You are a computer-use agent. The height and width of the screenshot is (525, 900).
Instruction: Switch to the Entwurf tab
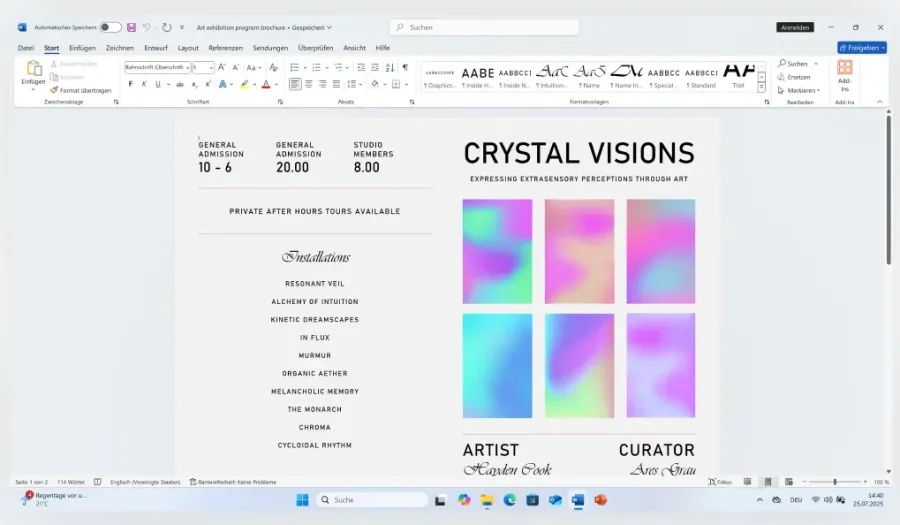coord(156,48)
